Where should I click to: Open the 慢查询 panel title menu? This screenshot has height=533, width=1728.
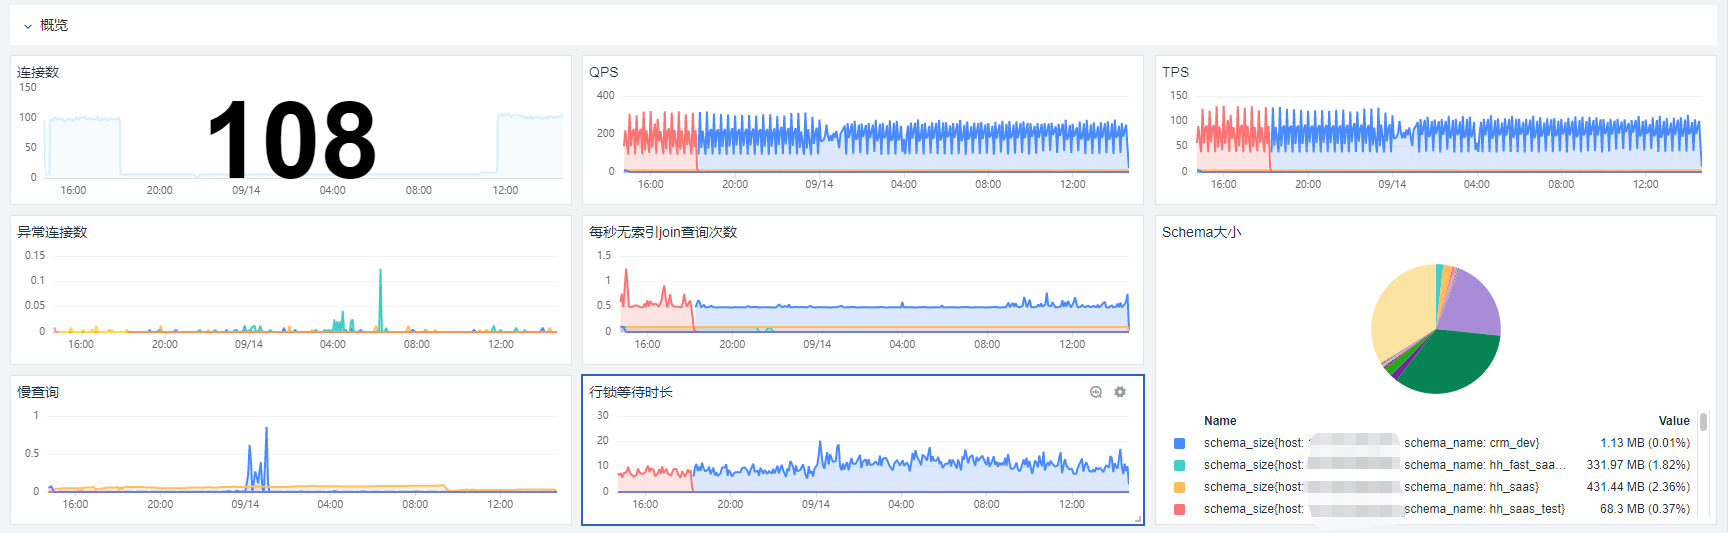(38, 392)
